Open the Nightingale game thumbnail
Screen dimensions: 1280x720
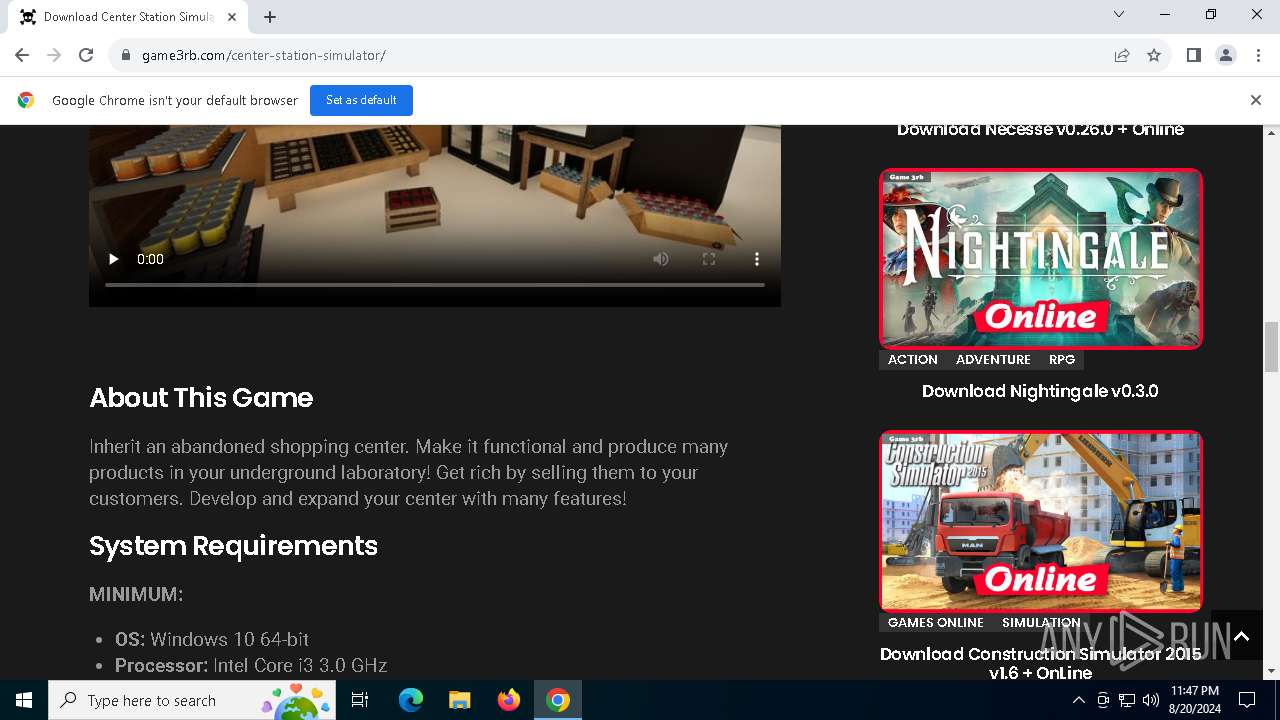coord(1041,258)
